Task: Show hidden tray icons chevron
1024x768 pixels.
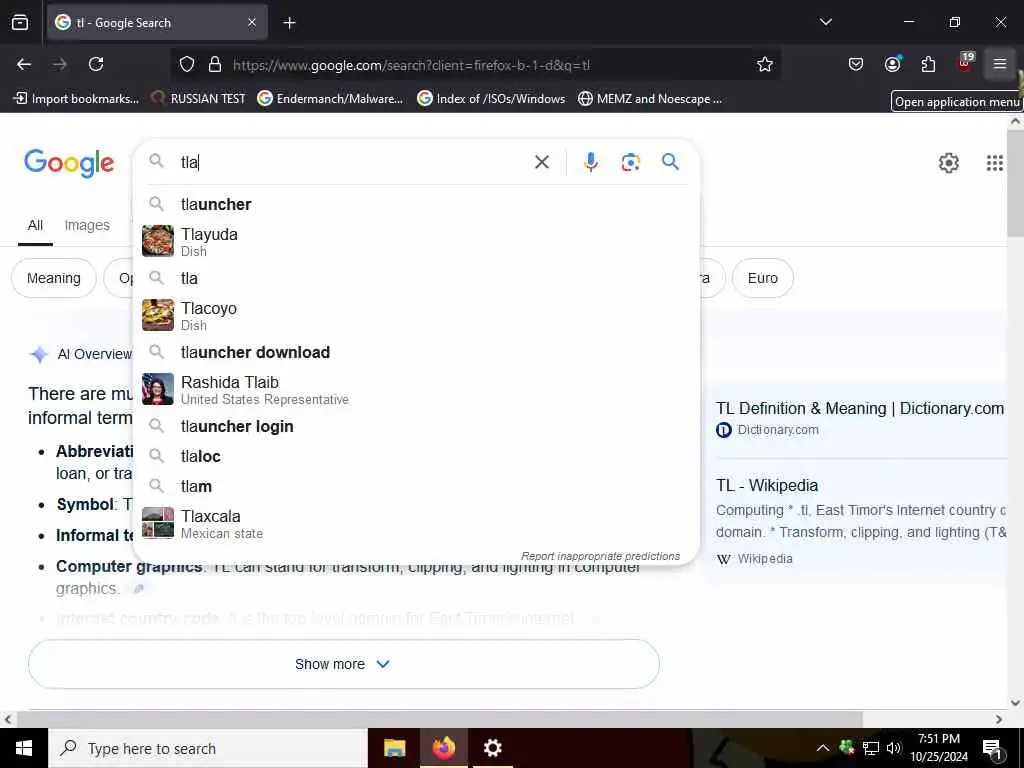Action: [x=823, y=748]
